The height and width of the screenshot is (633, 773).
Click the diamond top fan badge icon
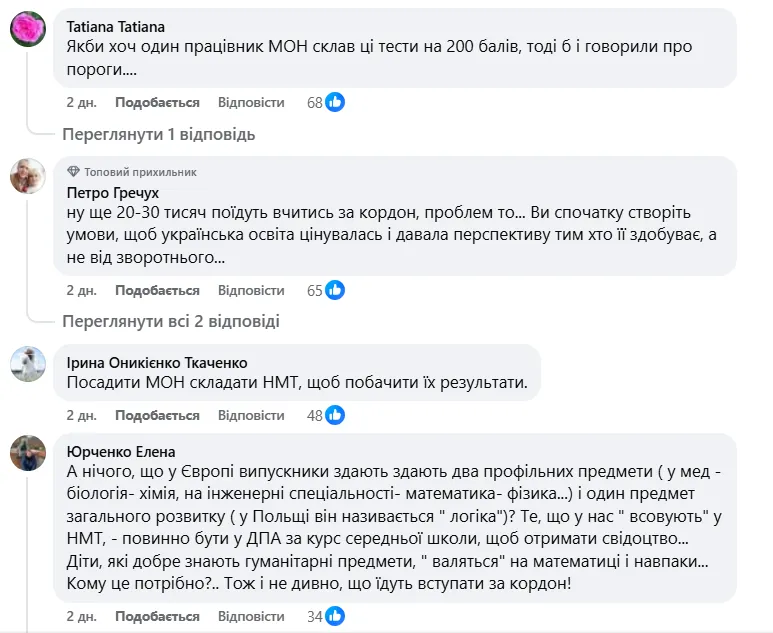coord(73,171)
